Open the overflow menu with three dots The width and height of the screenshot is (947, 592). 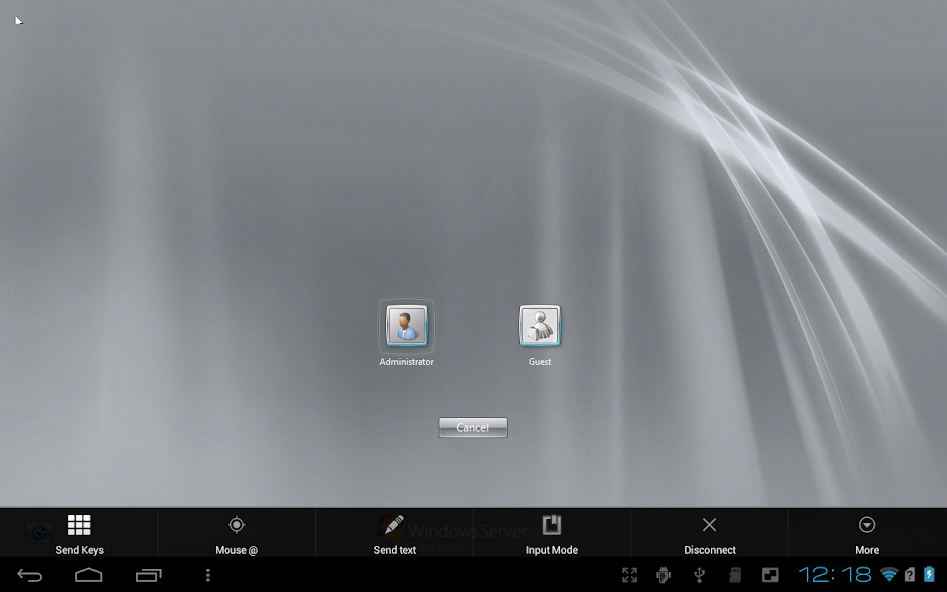point(208,575)
